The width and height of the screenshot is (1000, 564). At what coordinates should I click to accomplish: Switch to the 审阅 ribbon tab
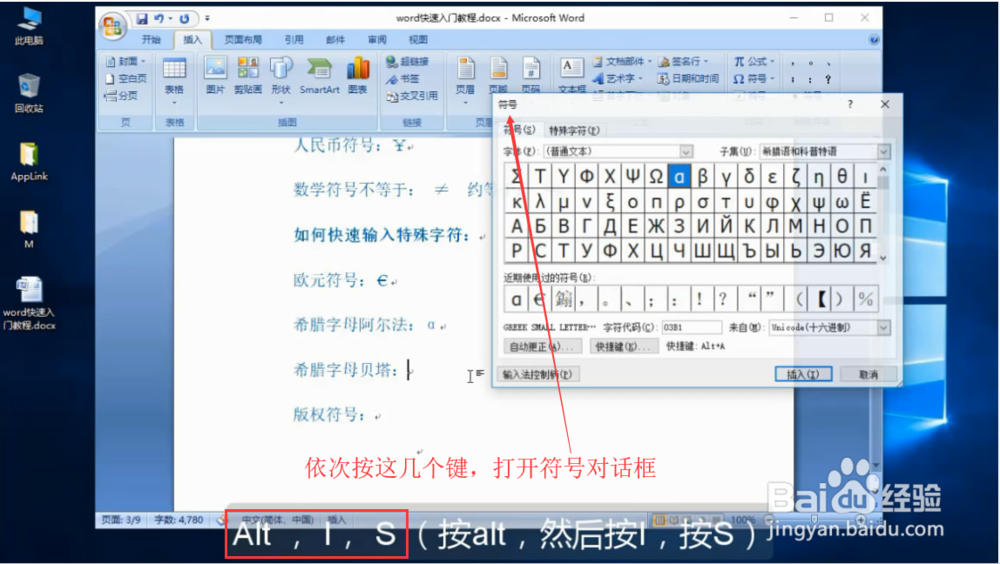[377, 40]
